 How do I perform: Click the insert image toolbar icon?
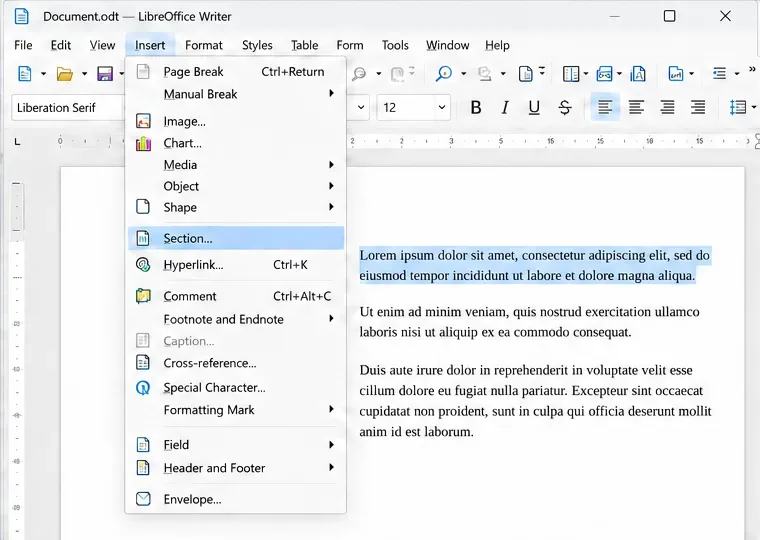604,74
